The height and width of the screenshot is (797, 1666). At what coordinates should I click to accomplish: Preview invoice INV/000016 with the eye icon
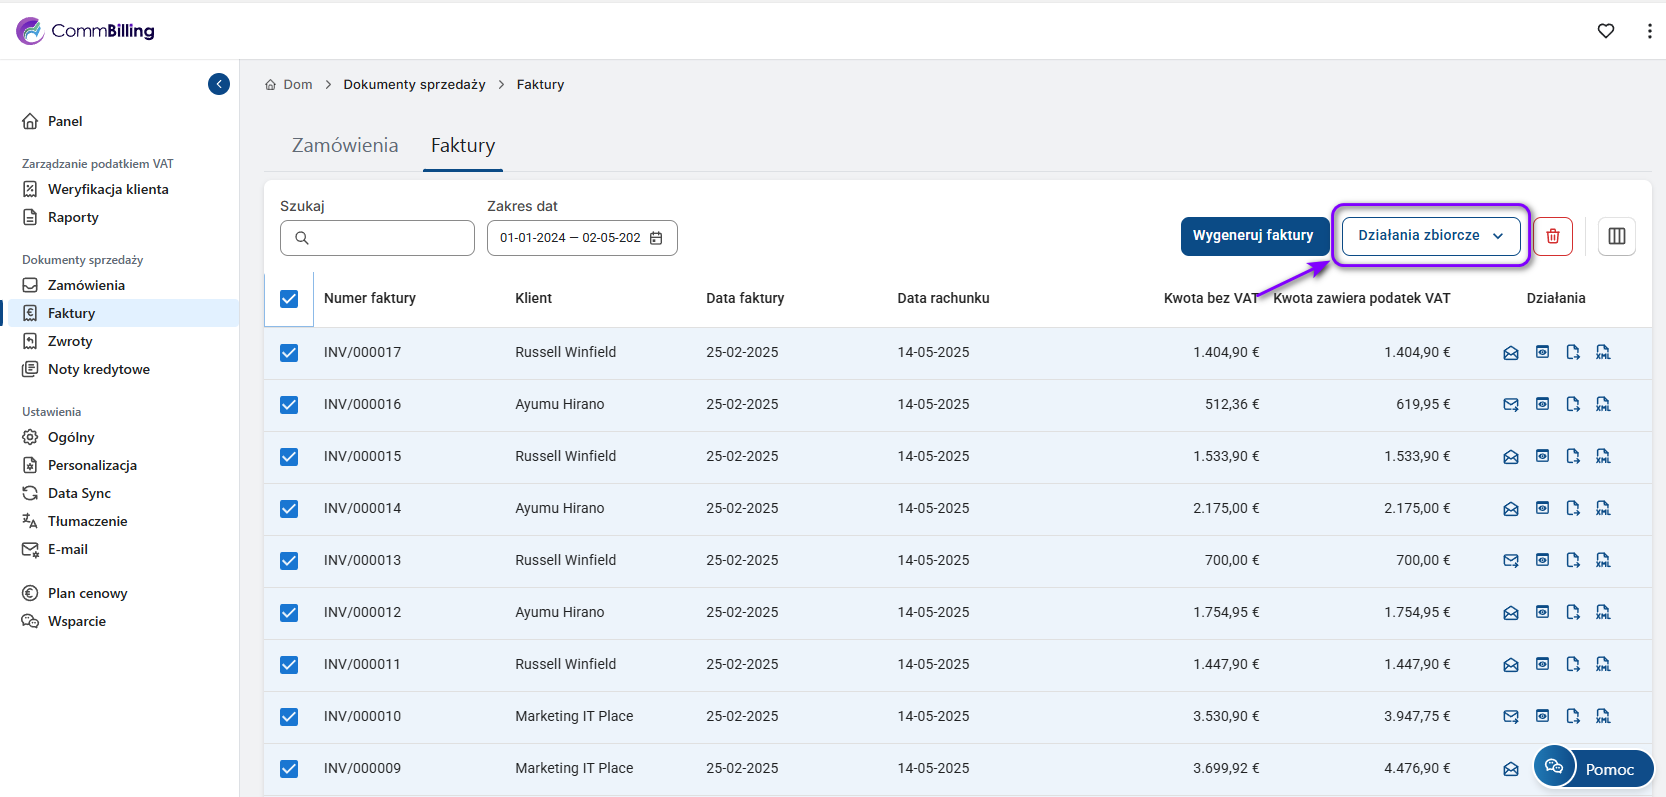pyautogui.click(x=1542, y=404)
